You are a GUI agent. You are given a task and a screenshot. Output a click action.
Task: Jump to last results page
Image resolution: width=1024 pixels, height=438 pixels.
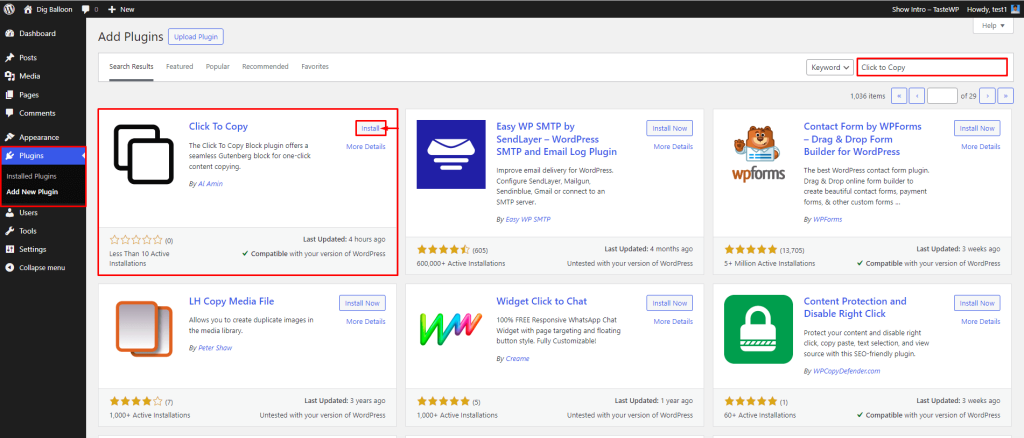tap(1005, 96)
